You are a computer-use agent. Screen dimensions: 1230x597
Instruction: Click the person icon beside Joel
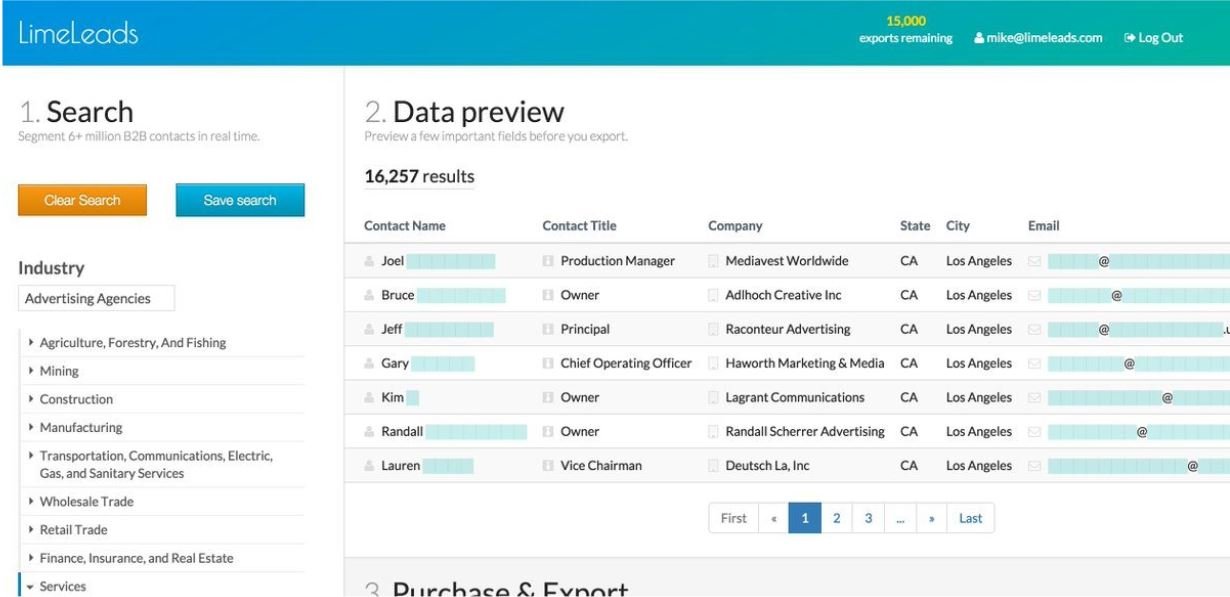click(x=369, y=262)
